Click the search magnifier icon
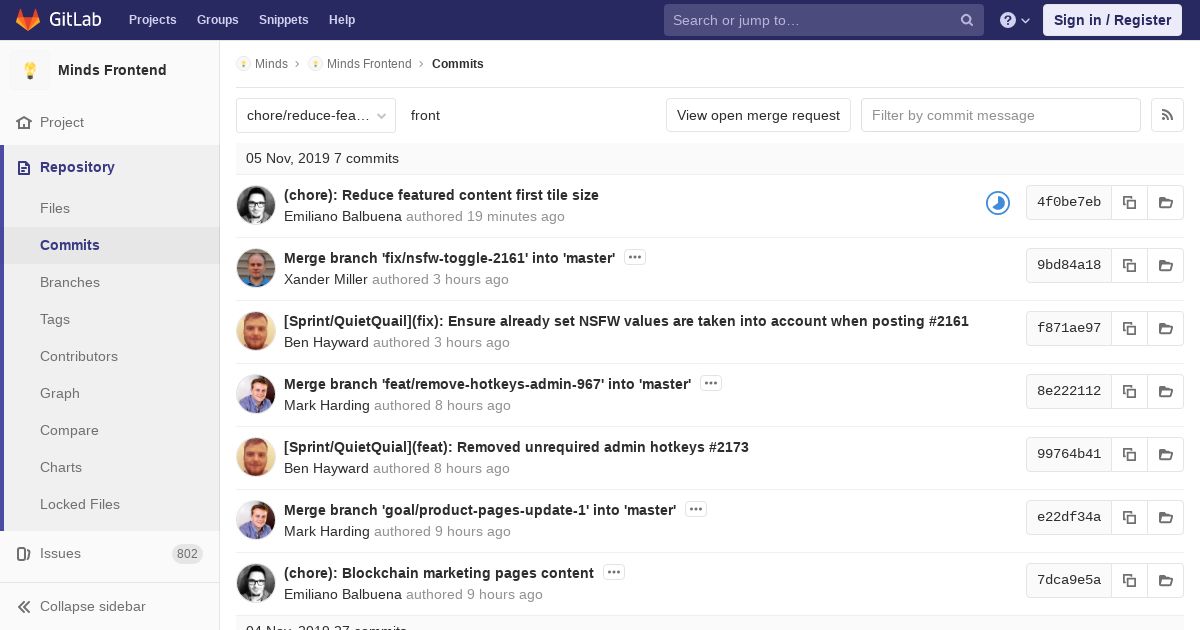 tap(967, 20)
